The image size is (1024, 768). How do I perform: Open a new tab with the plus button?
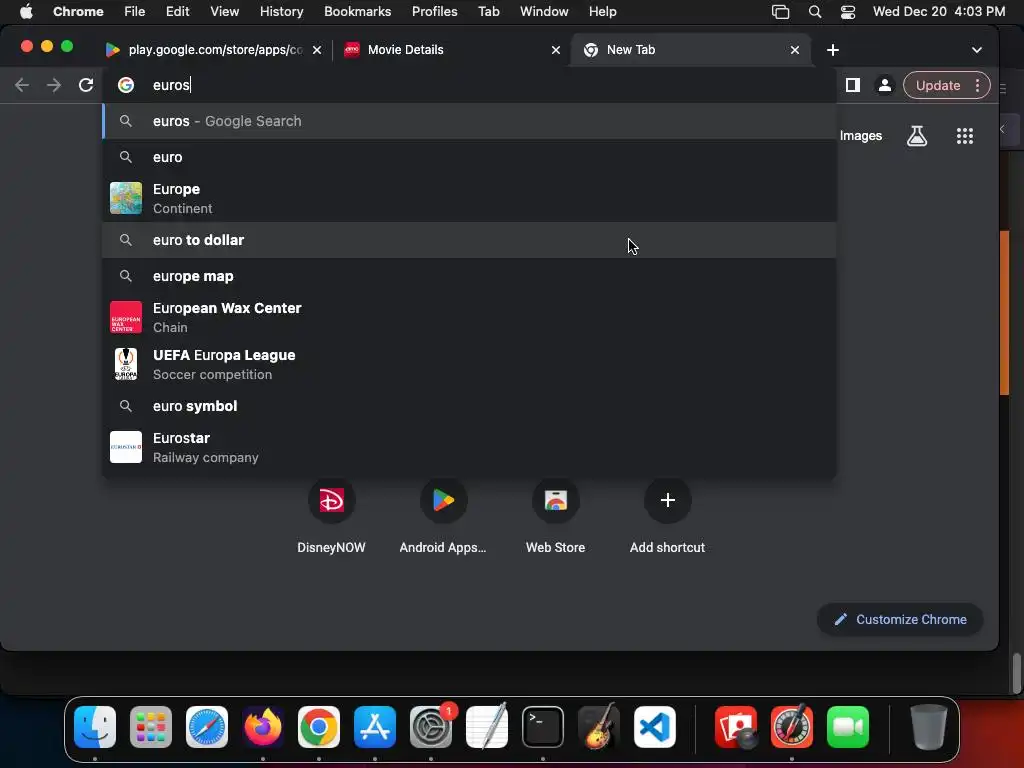coord(833,50)
